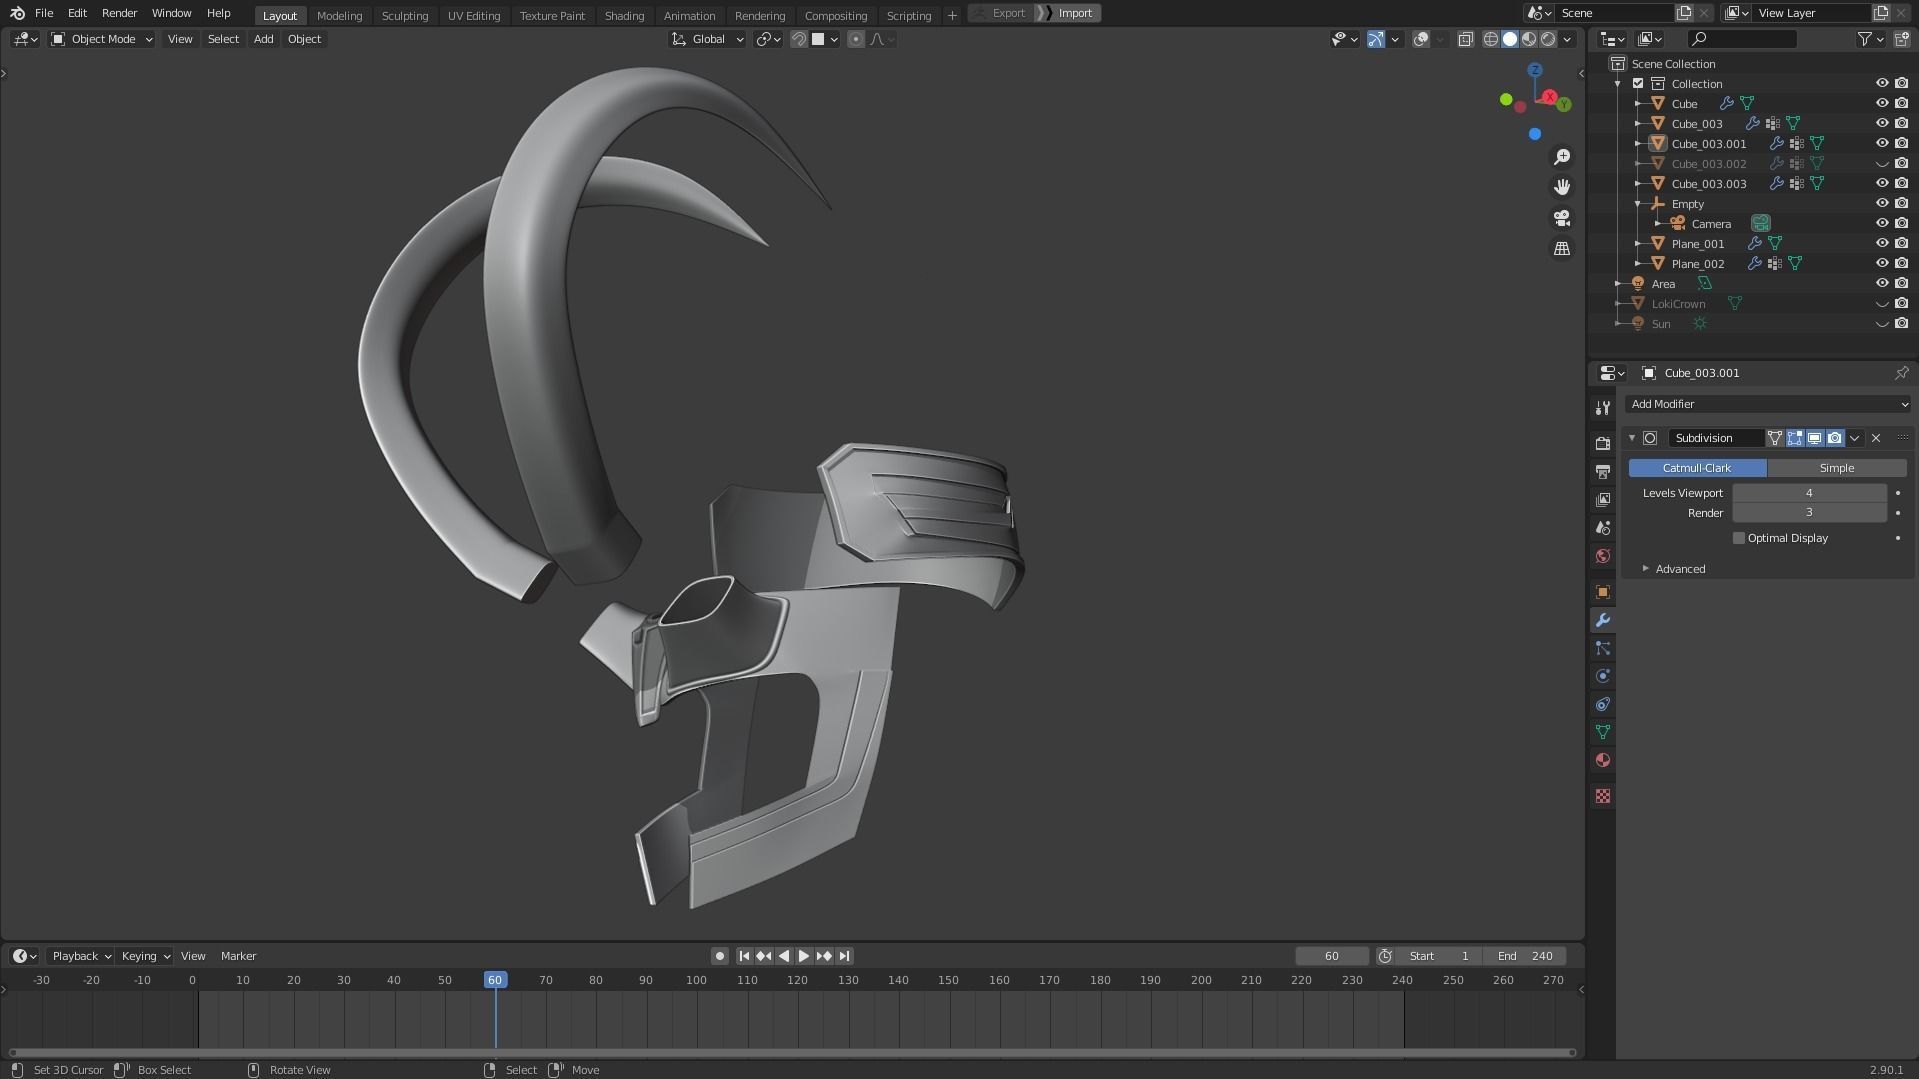Open the Output properties tab
This screenshot has width=1919, height=1079.
tap(1603, 471)
